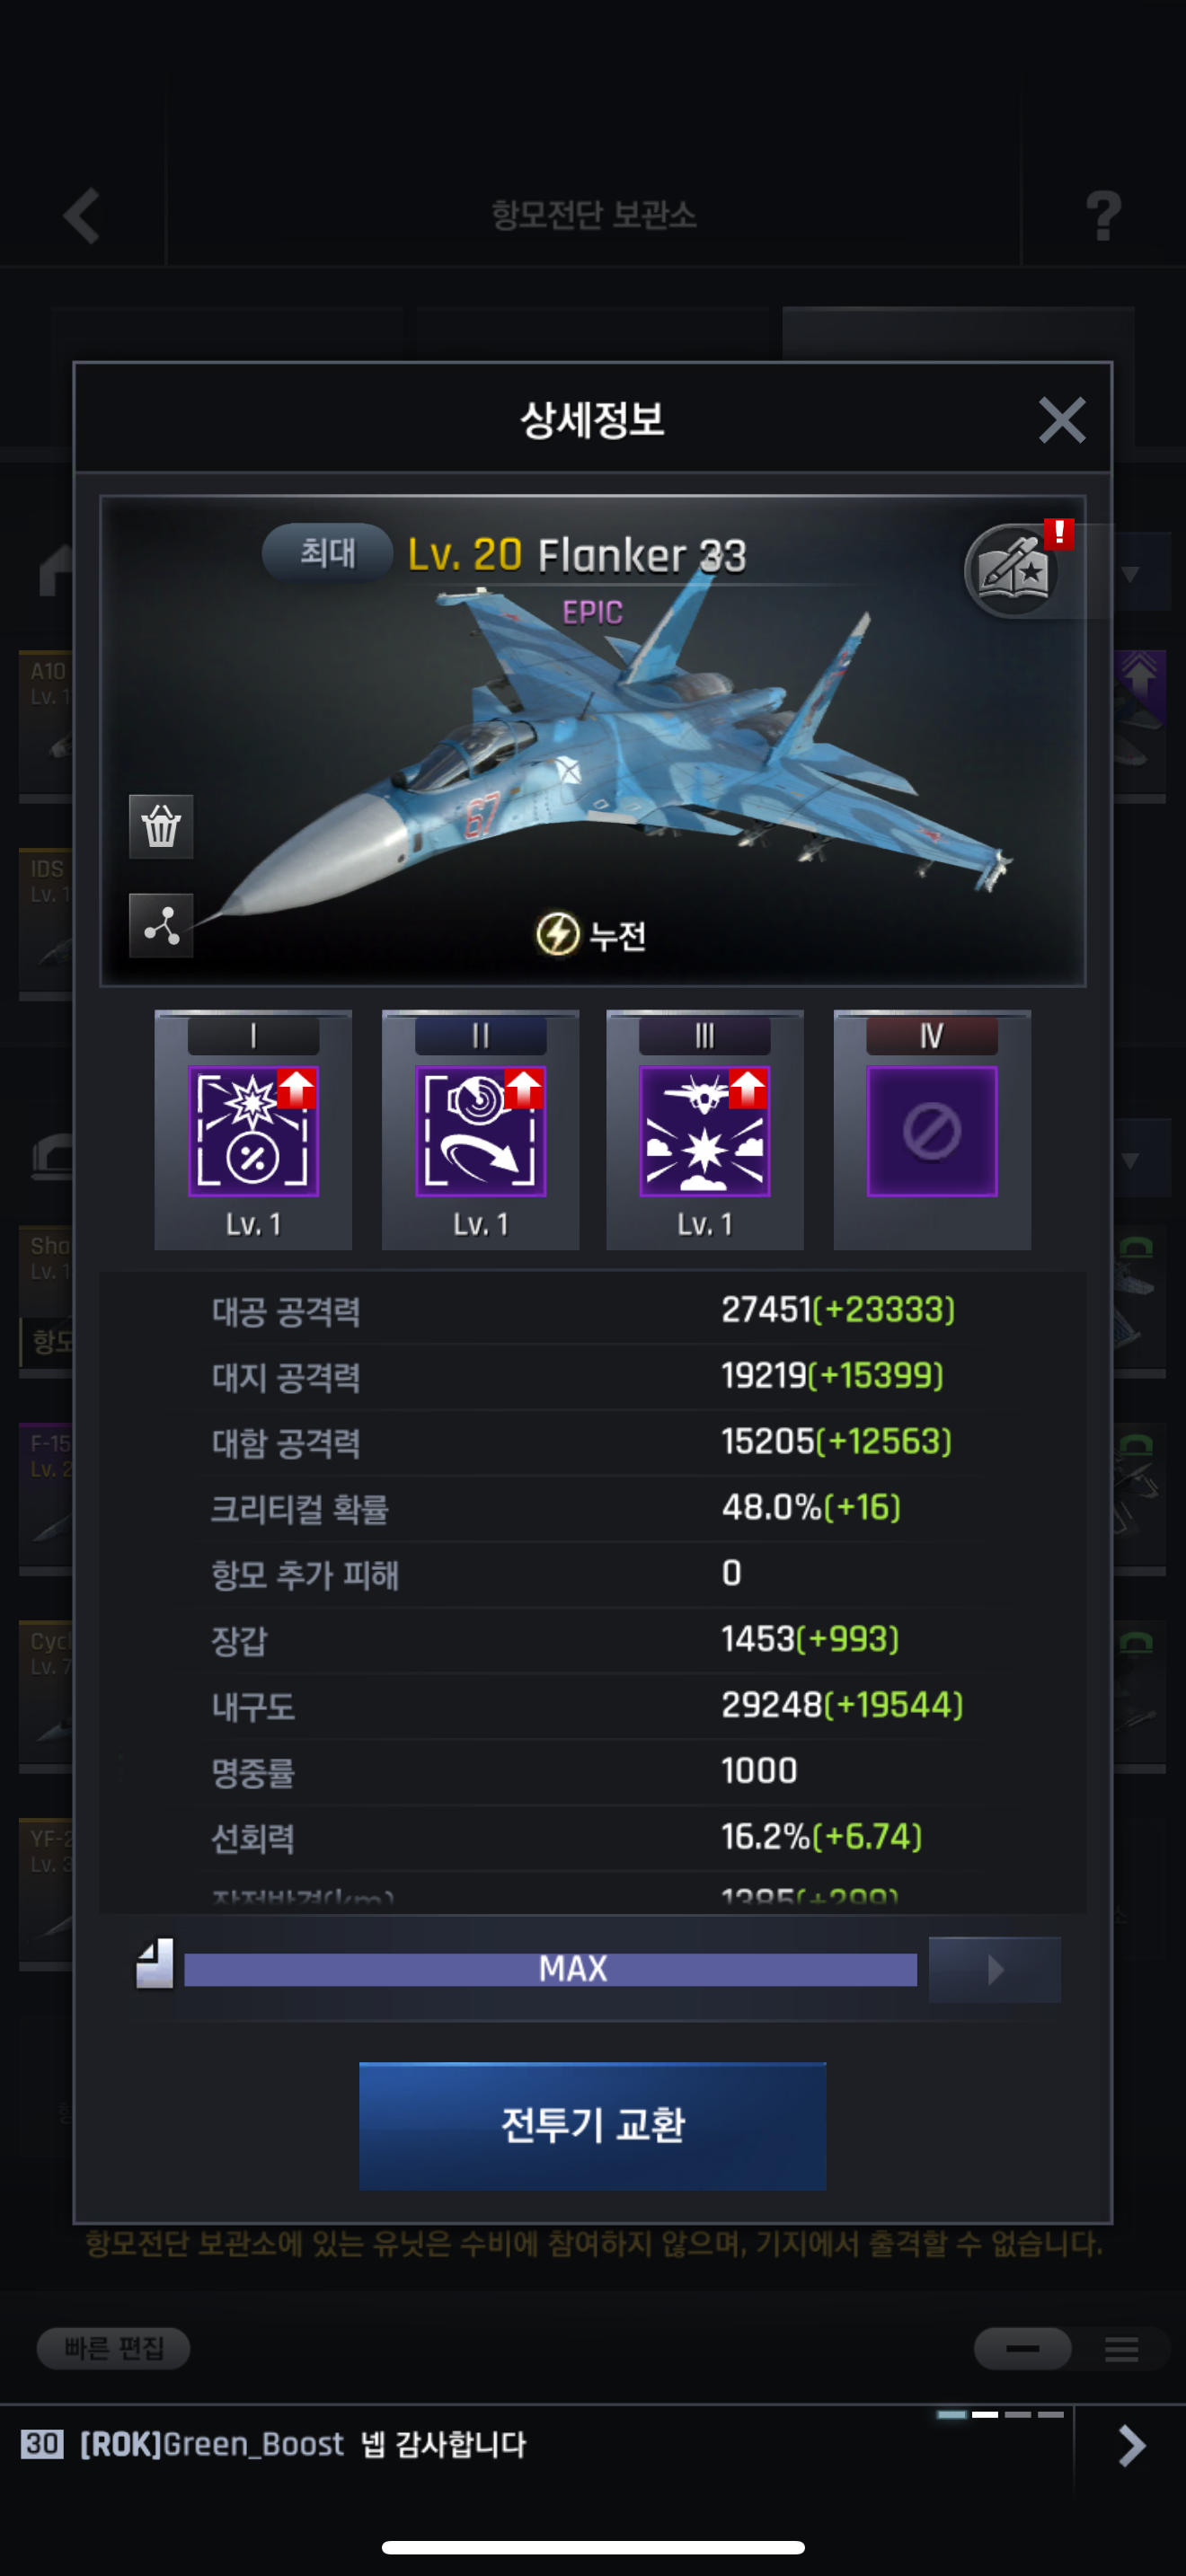Screen dimensions: 1186x2576
Task: Select skill slot I upgrade icon
Action: pyautogui.click(x=253, y=1131)
